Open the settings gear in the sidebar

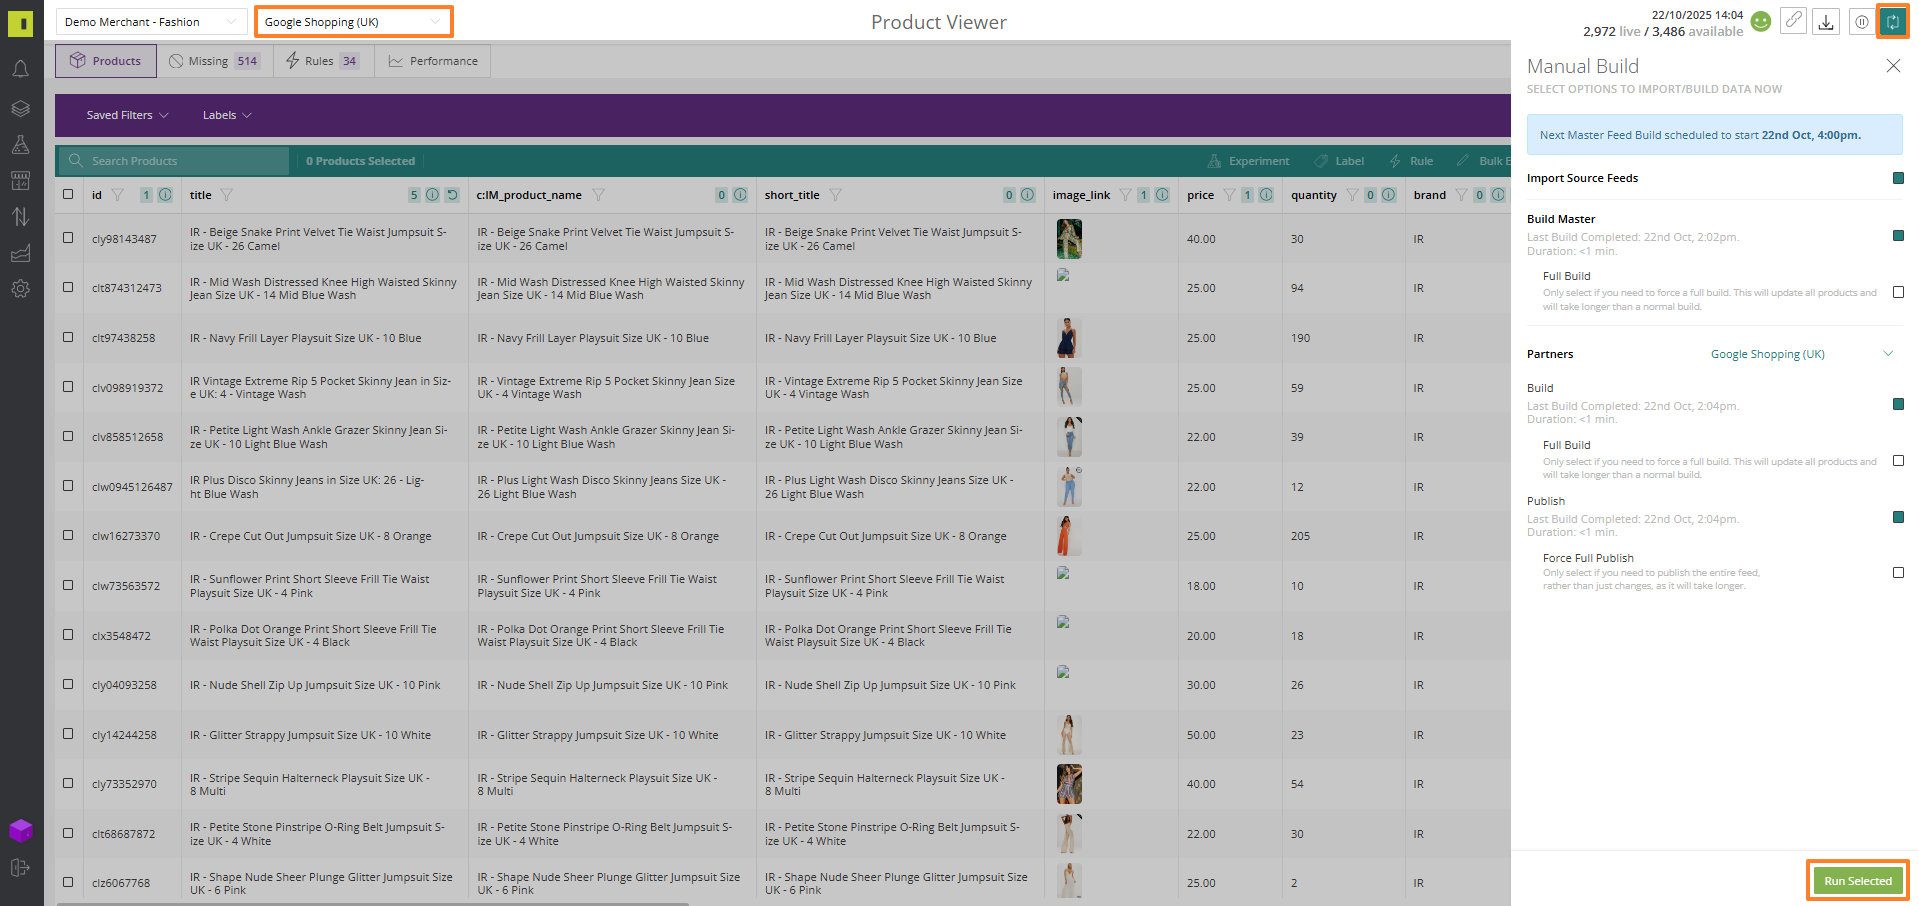click(20, 289)
